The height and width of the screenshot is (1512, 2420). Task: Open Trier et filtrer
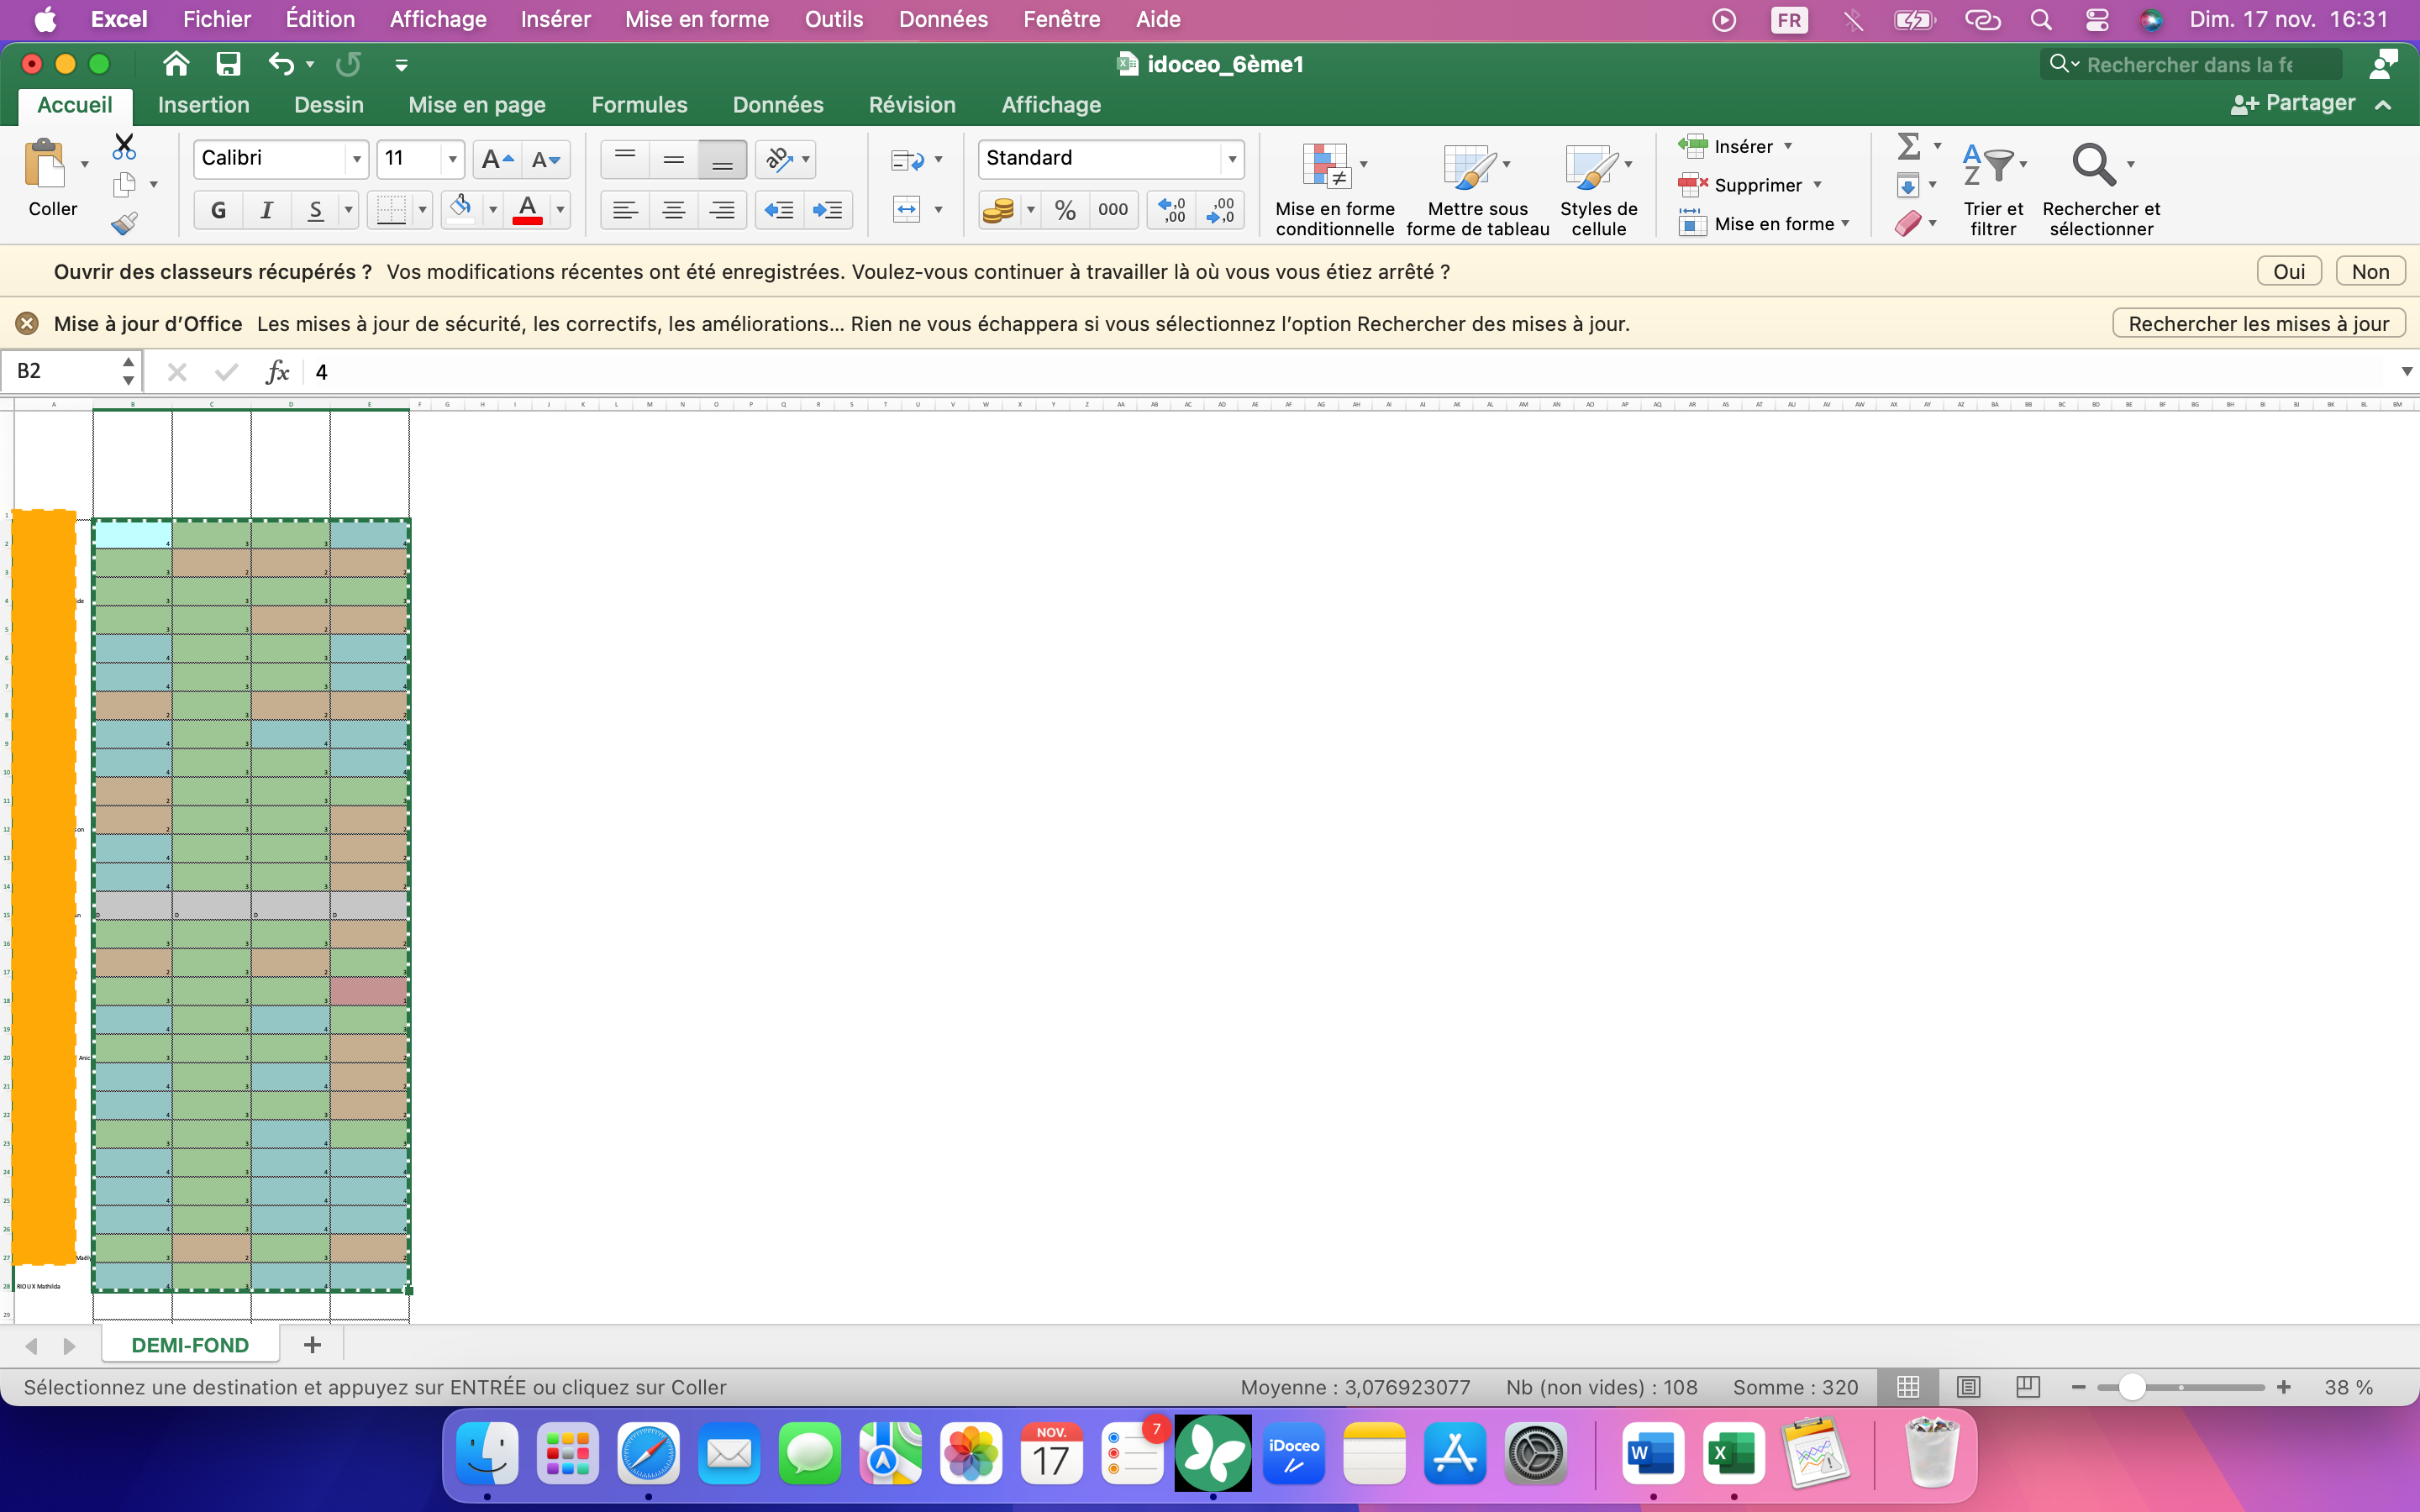tap(1992, 189)
